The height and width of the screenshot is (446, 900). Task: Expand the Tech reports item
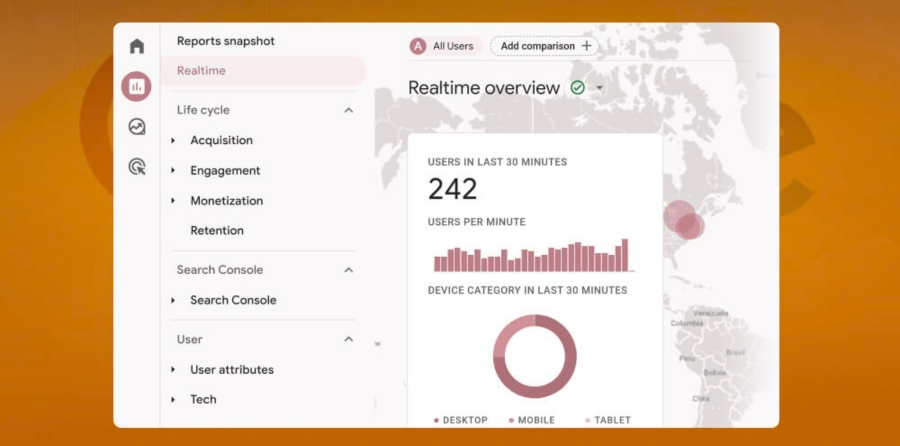(x=174, y=400)
